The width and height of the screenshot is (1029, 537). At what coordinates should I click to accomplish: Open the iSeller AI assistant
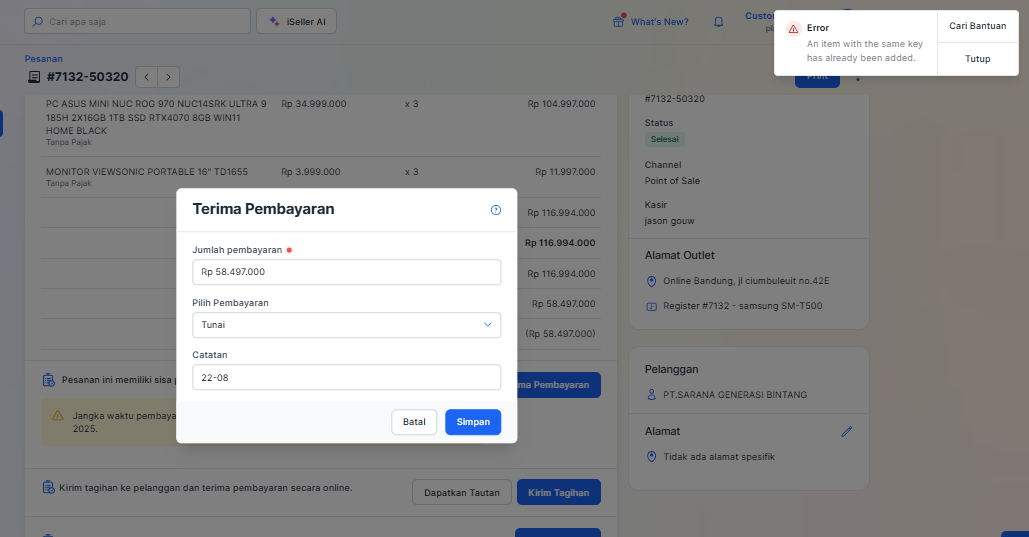coord(296,21)
